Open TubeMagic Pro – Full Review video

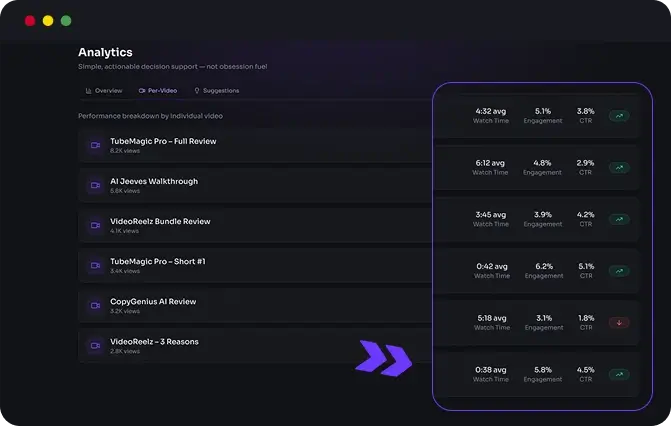(x=163, y=141)
